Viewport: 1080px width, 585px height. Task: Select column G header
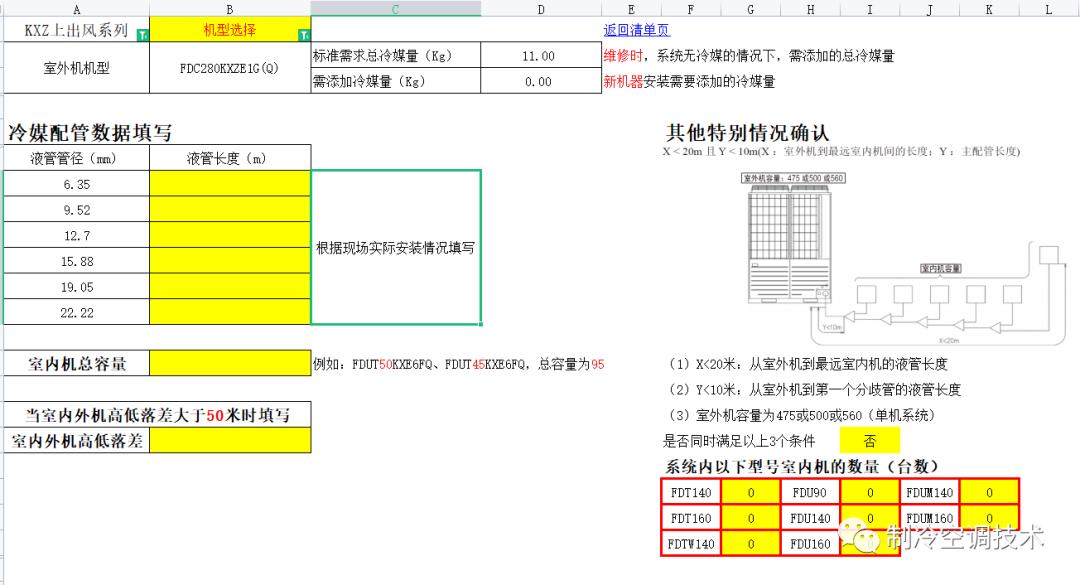point(750,9)
